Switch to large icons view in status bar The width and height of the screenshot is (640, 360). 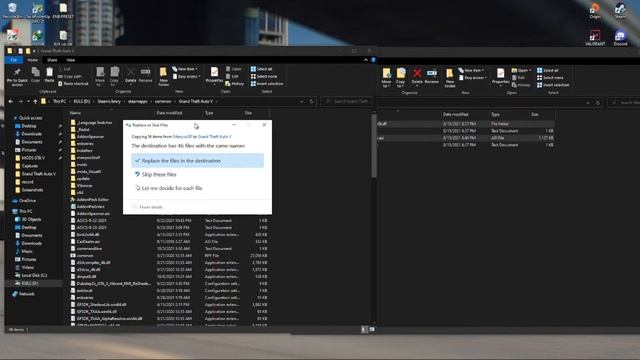point(372,329)
